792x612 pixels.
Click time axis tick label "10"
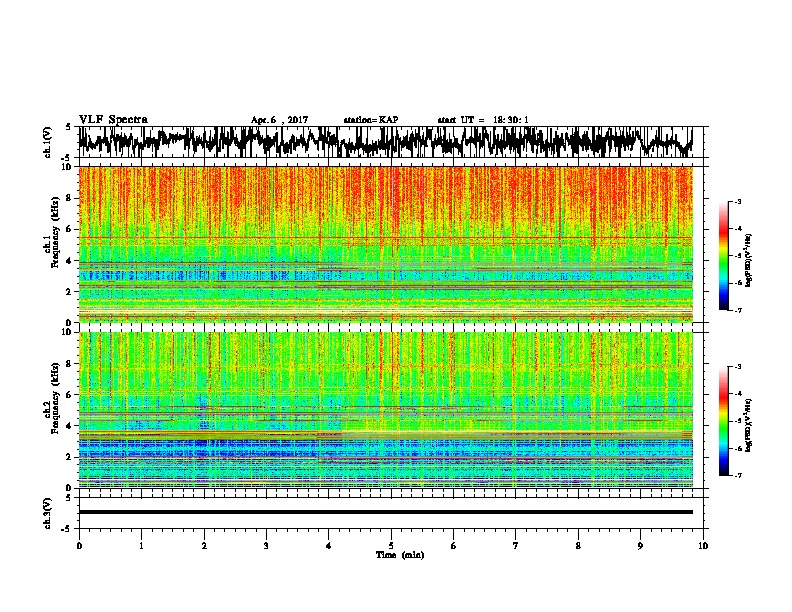click(x=703, y=546)
